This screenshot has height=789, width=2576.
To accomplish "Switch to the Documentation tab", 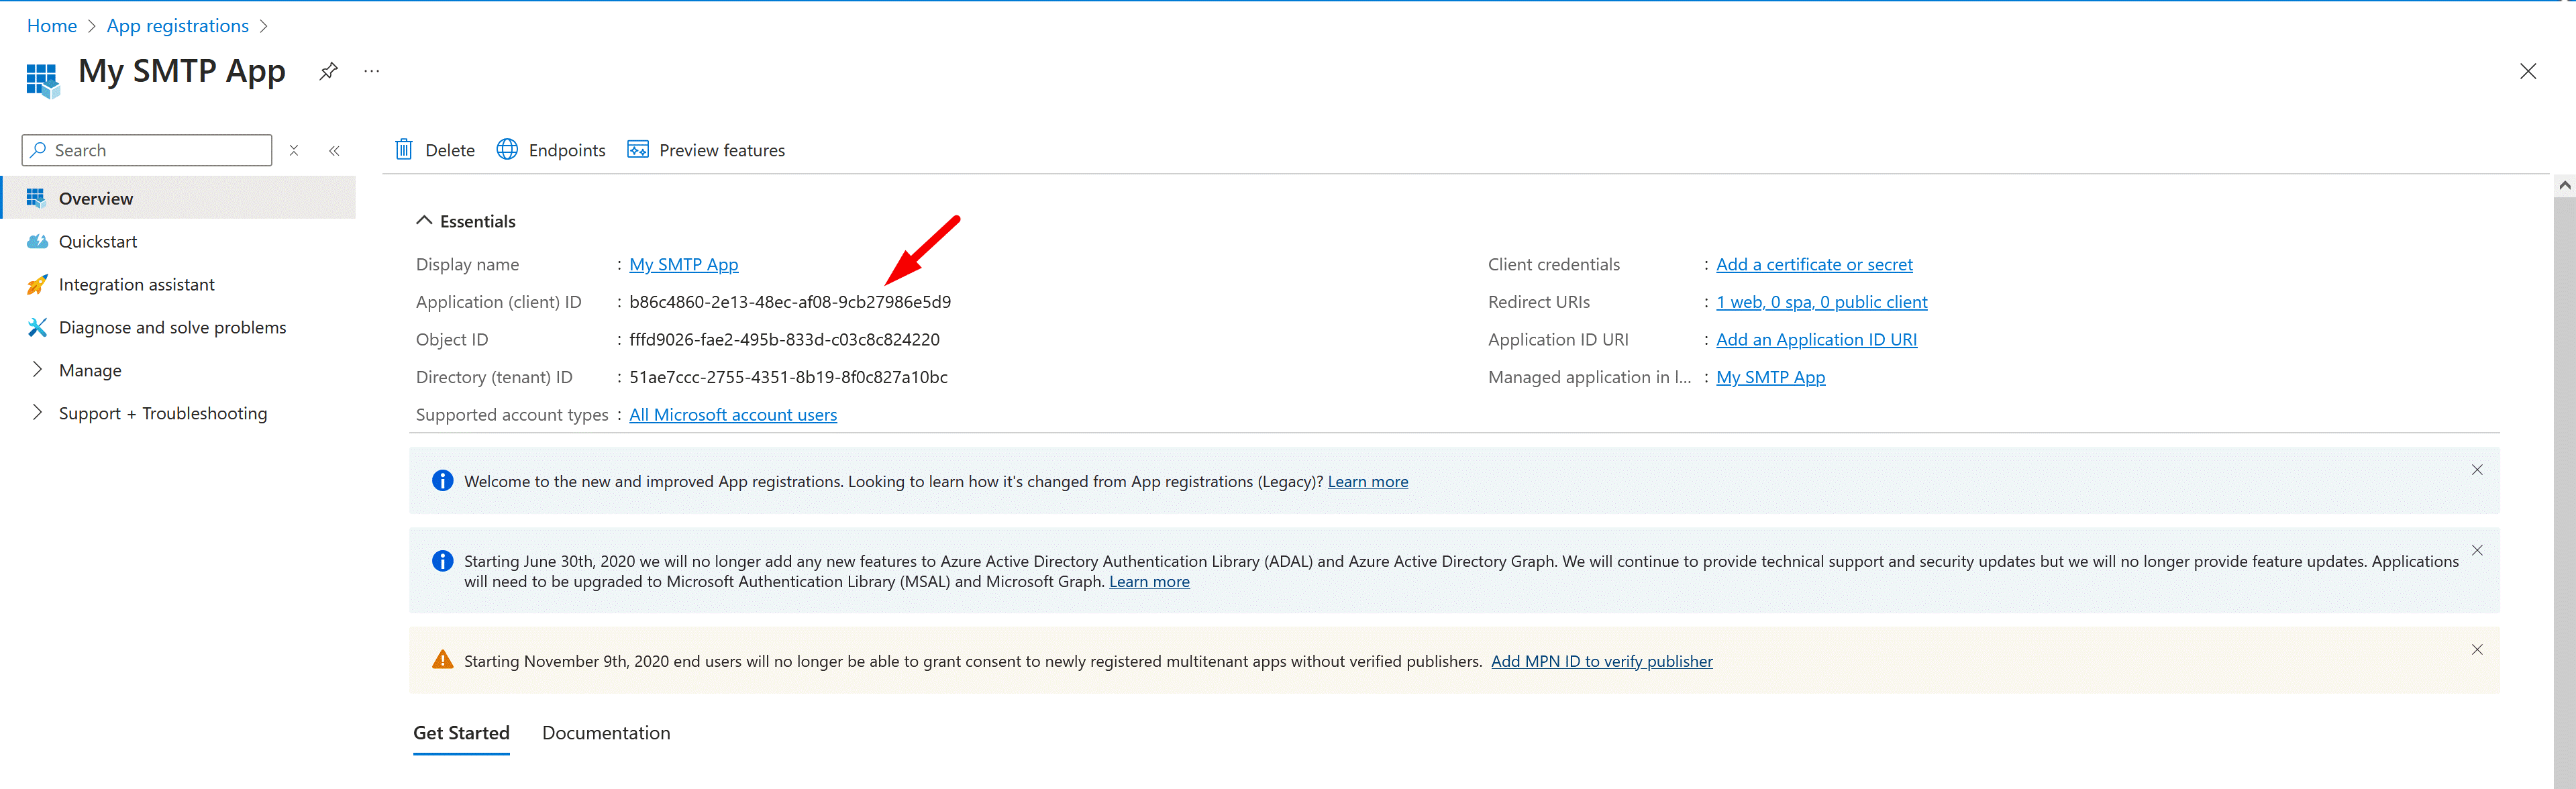I will click(x=606, y=733).
